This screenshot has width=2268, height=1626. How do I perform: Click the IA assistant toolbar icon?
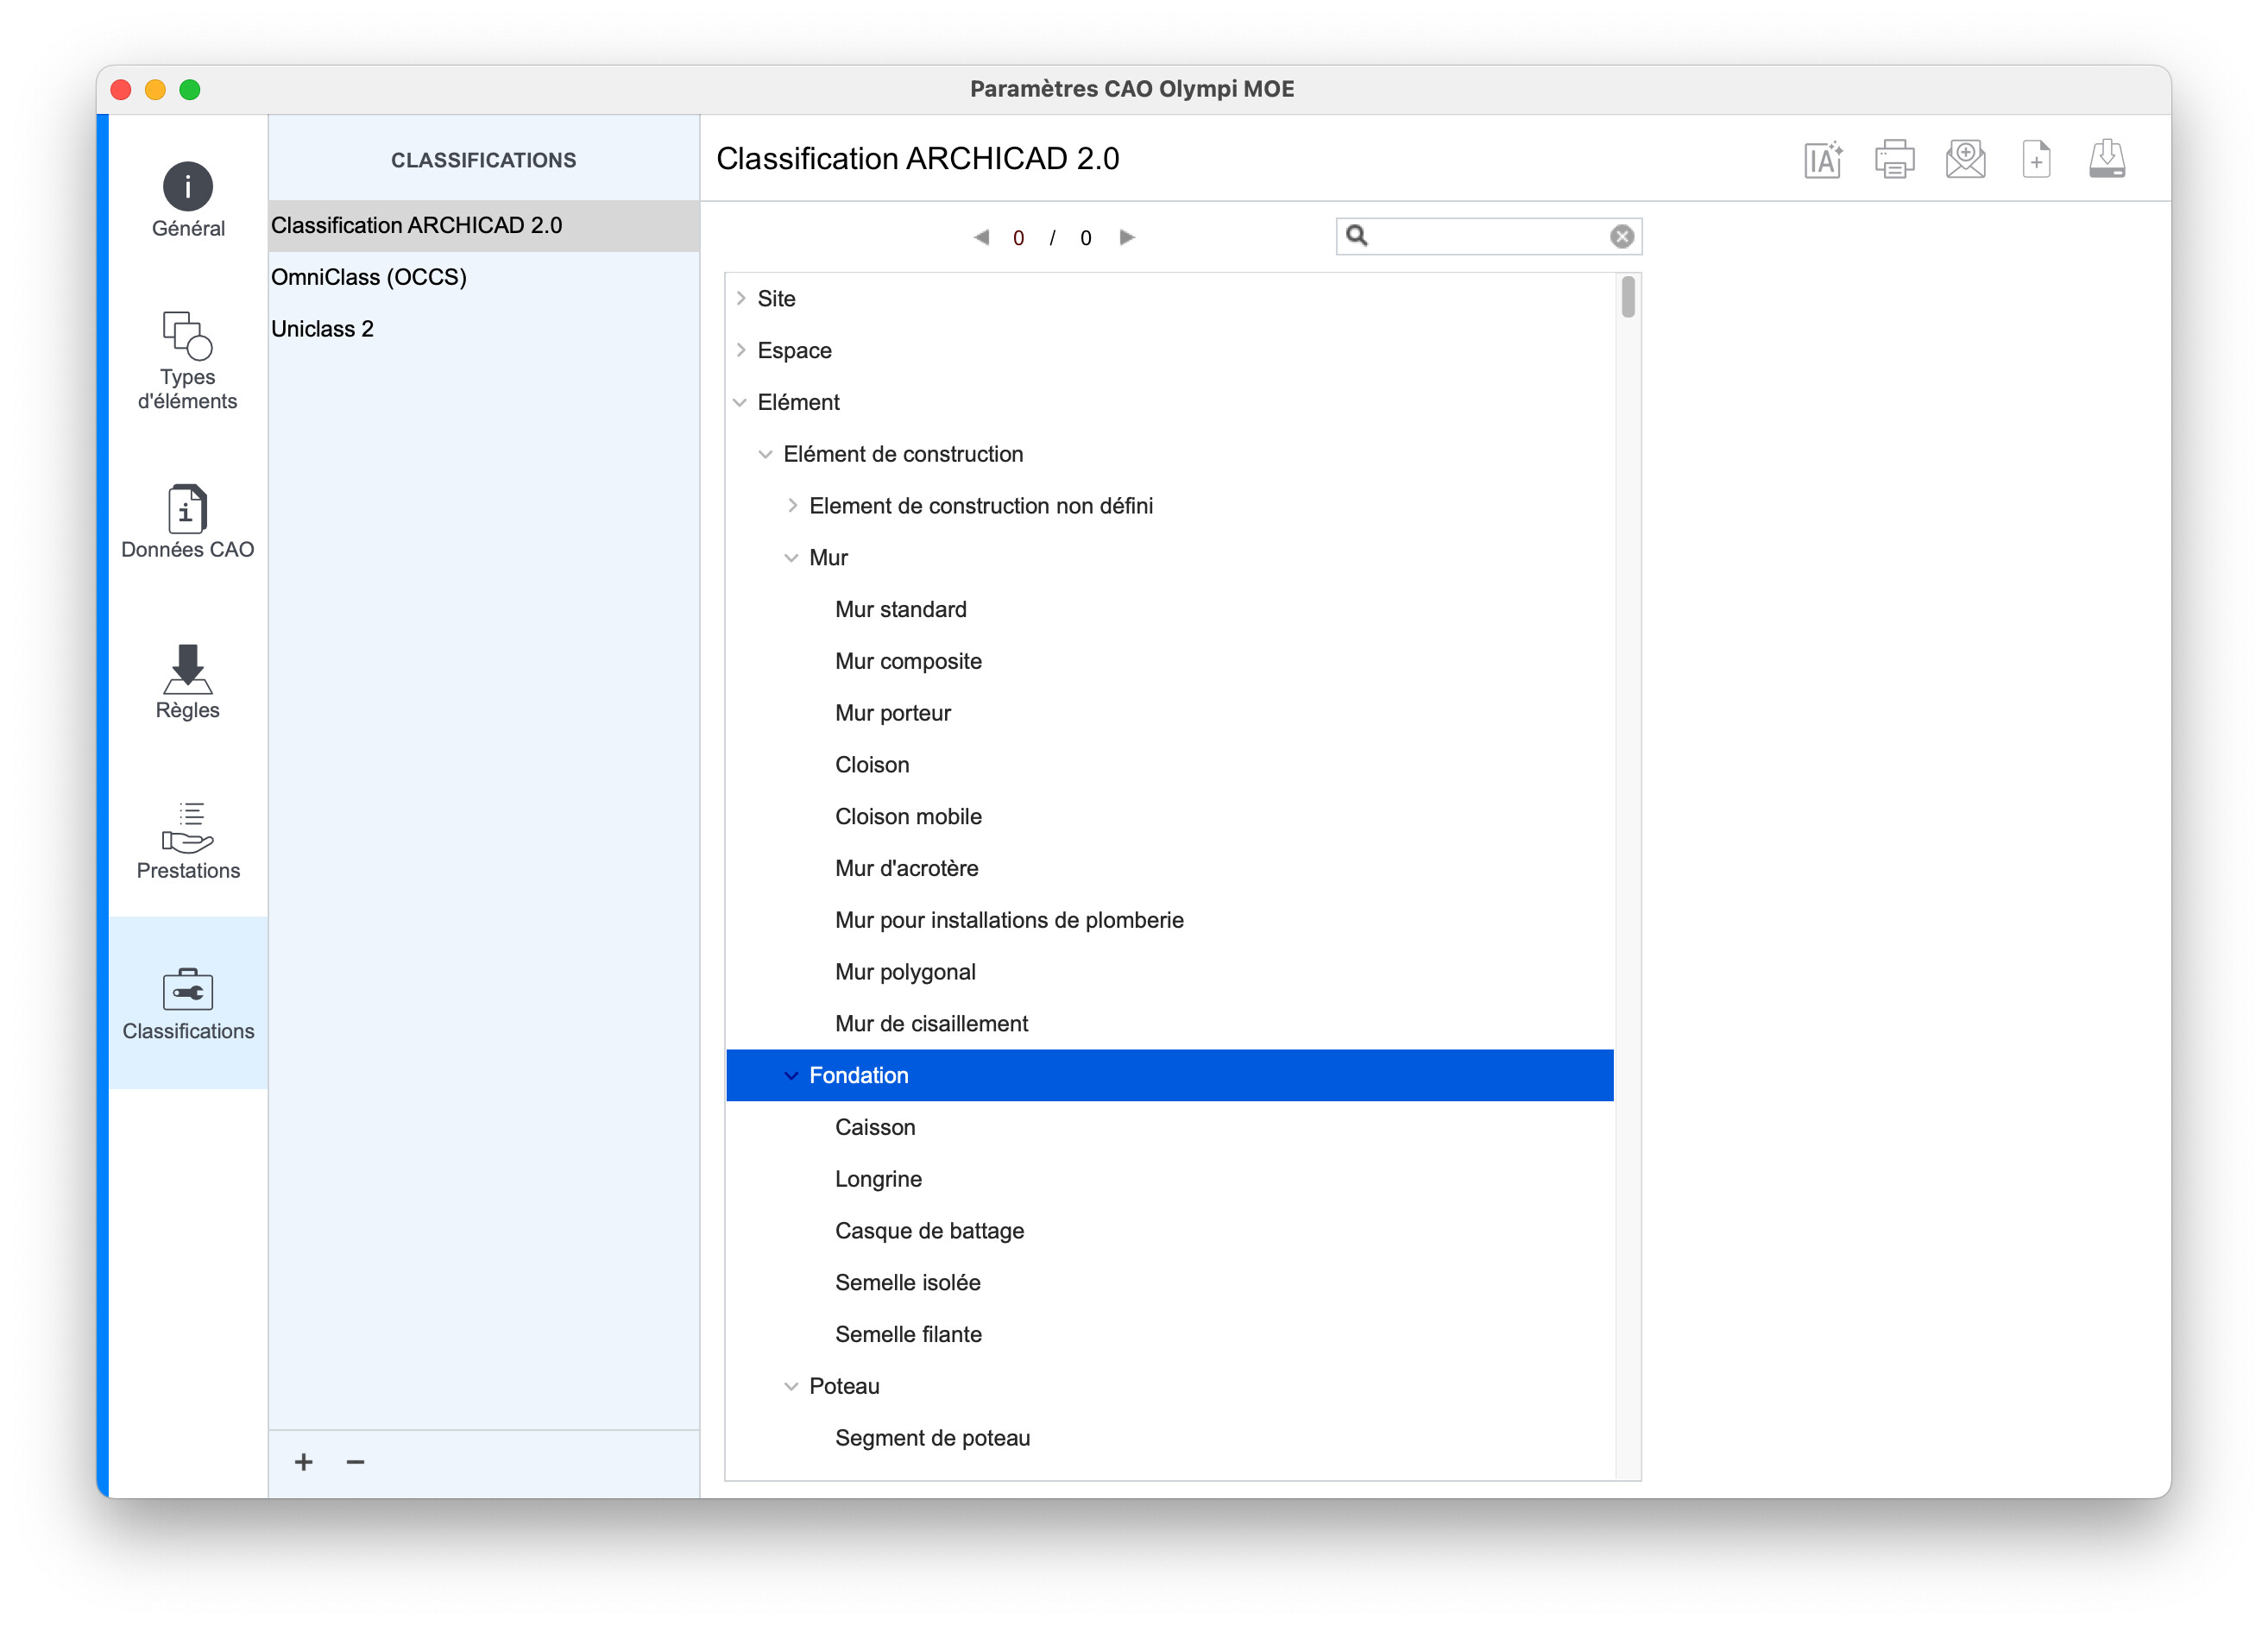1823,159
